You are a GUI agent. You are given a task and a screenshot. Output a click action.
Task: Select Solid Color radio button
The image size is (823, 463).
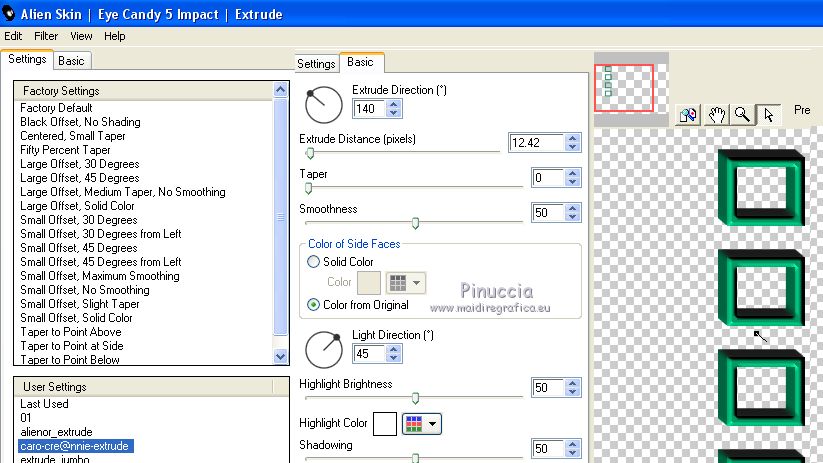[313, 261]
